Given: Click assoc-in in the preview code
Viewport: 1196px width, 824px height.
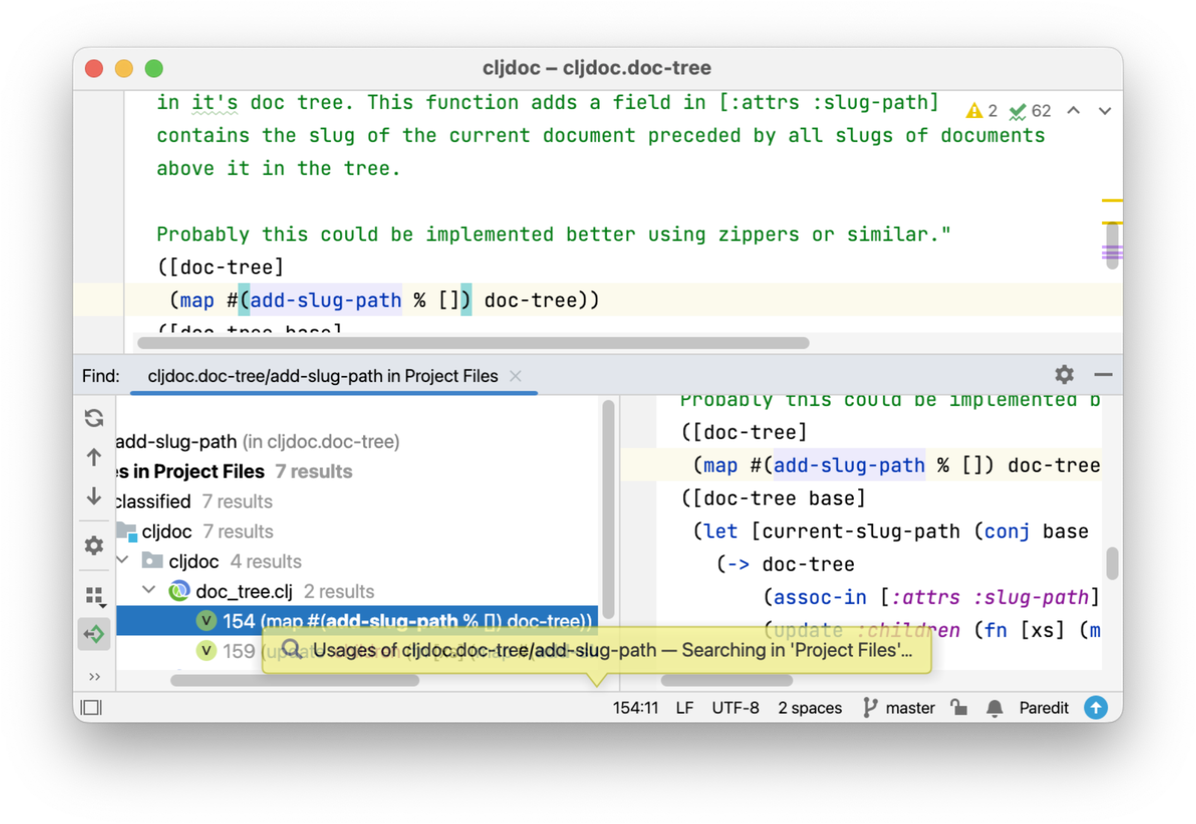Looking at the screenshot, I should [822, 597].
